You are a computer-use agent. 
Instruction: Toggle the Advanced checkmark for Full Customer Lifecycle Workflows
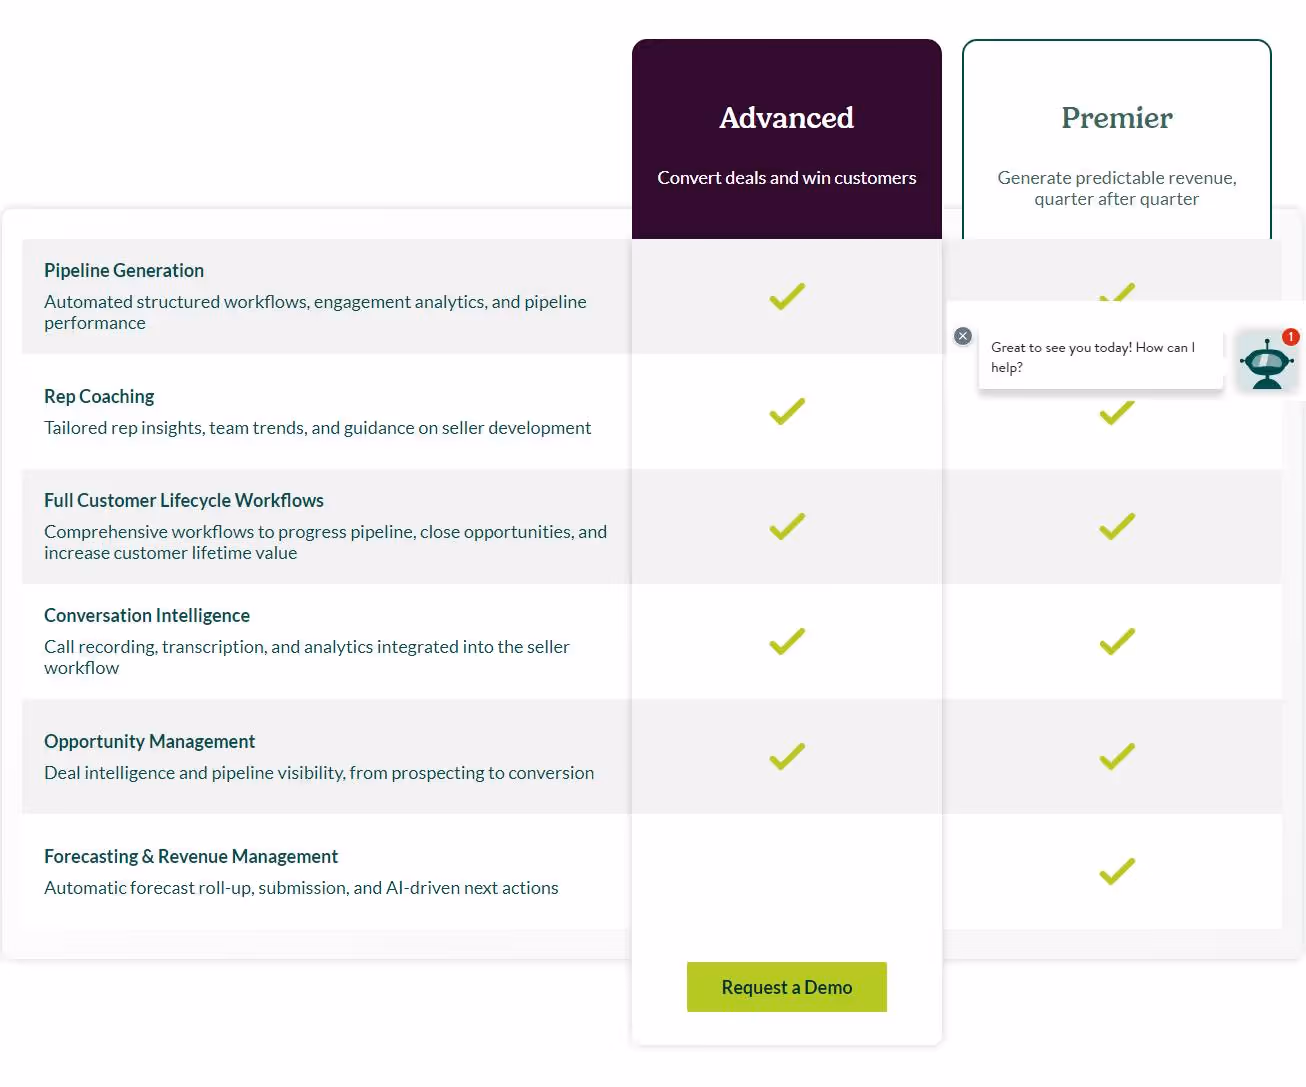[786, 526]
